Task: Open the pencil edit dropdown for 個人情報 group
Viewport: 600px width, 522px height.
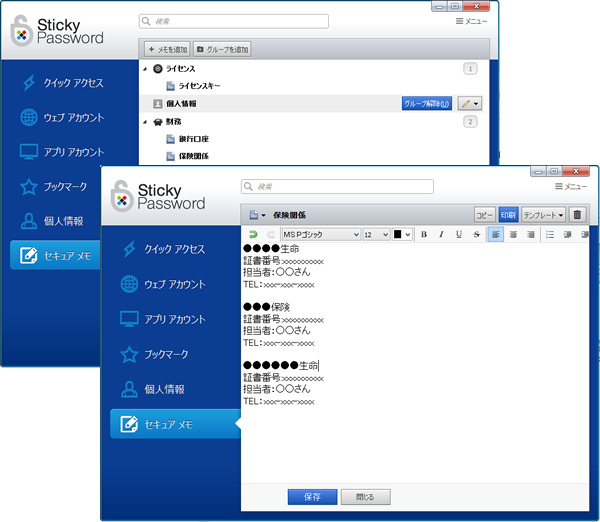Action: pos(470,103)
